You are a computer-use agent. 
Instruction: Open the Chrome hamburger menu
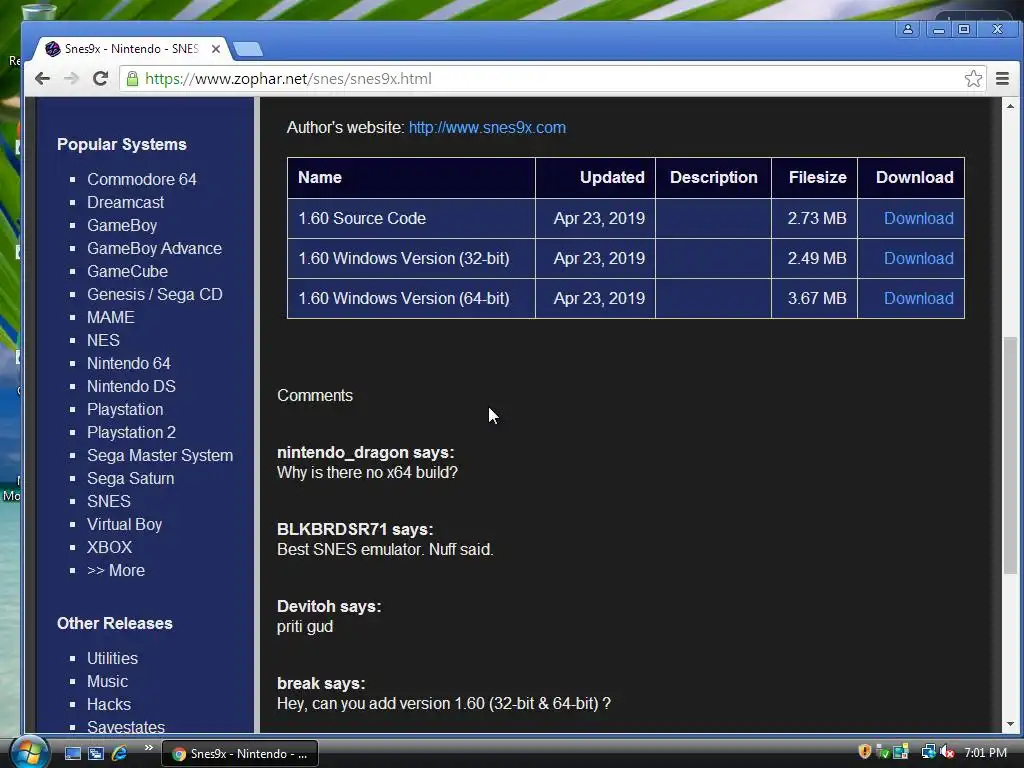pos(1002,79)
